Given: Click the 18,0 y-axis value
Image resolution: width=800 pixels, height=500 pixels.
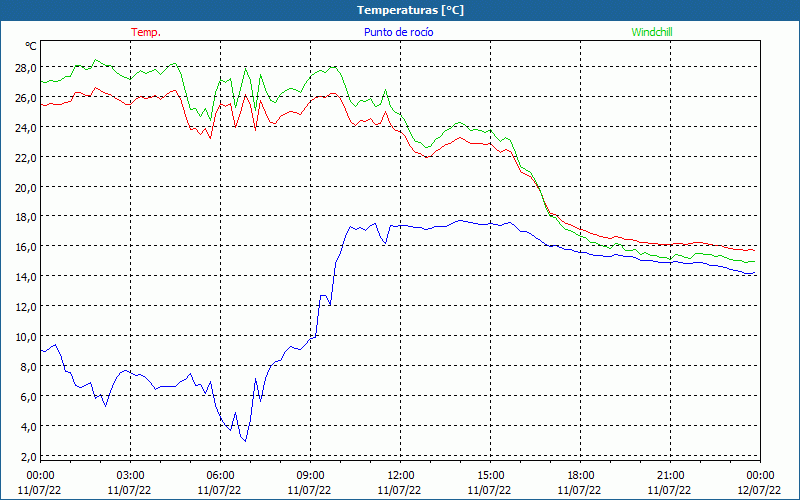Looking at the screenshot, I should point(26,217).
